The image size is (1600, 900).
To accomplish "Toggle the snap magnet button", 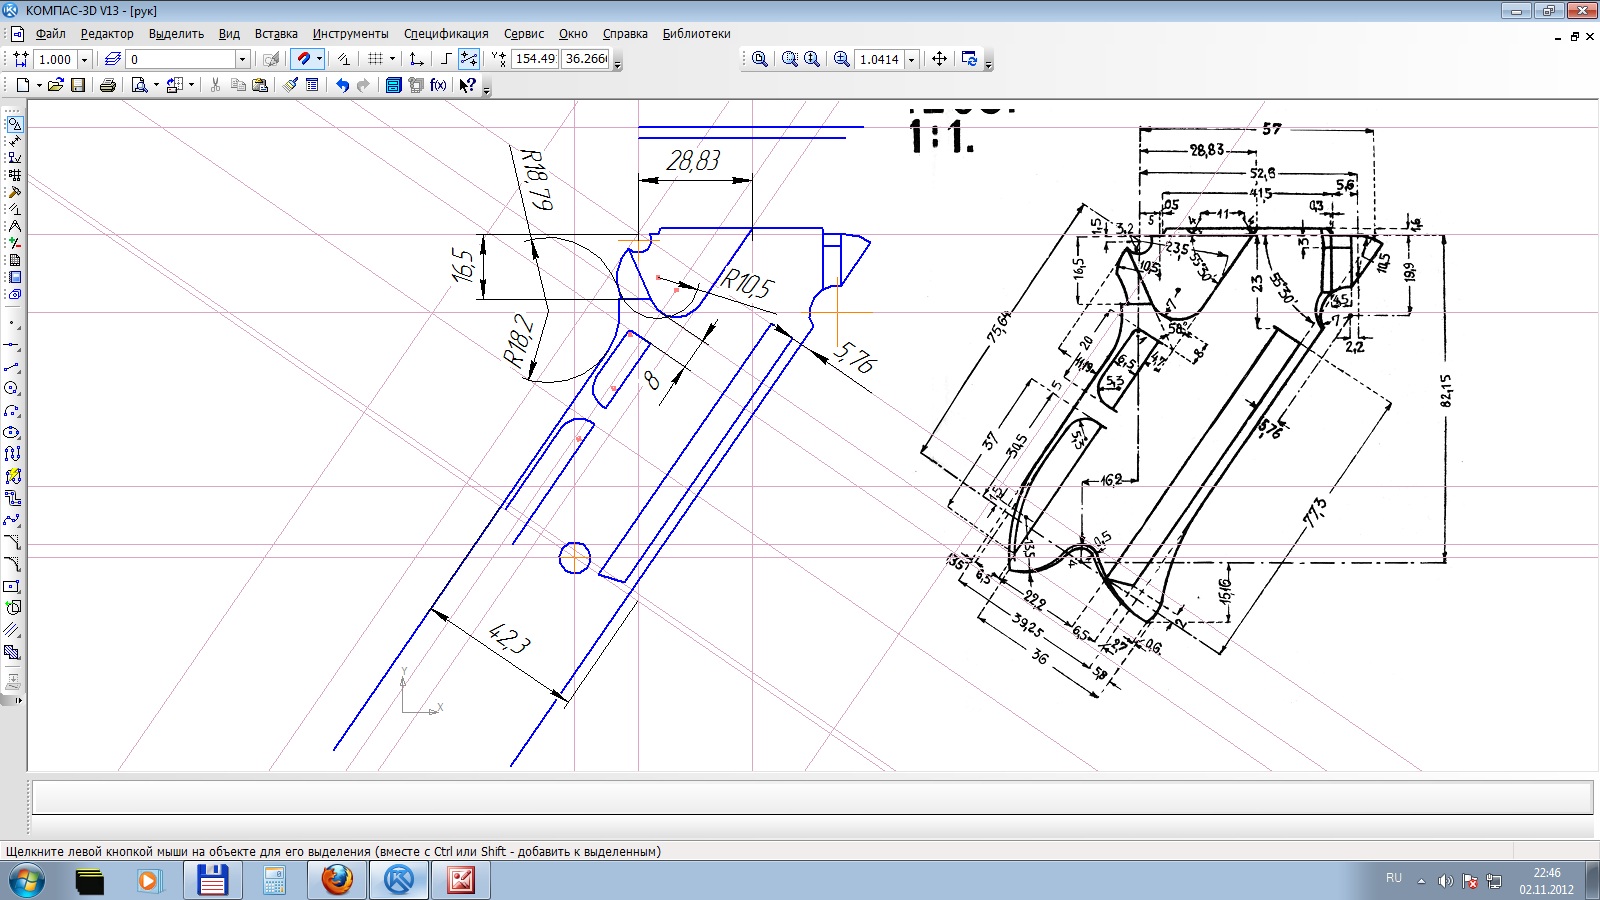I will click(x=303, y=59).
